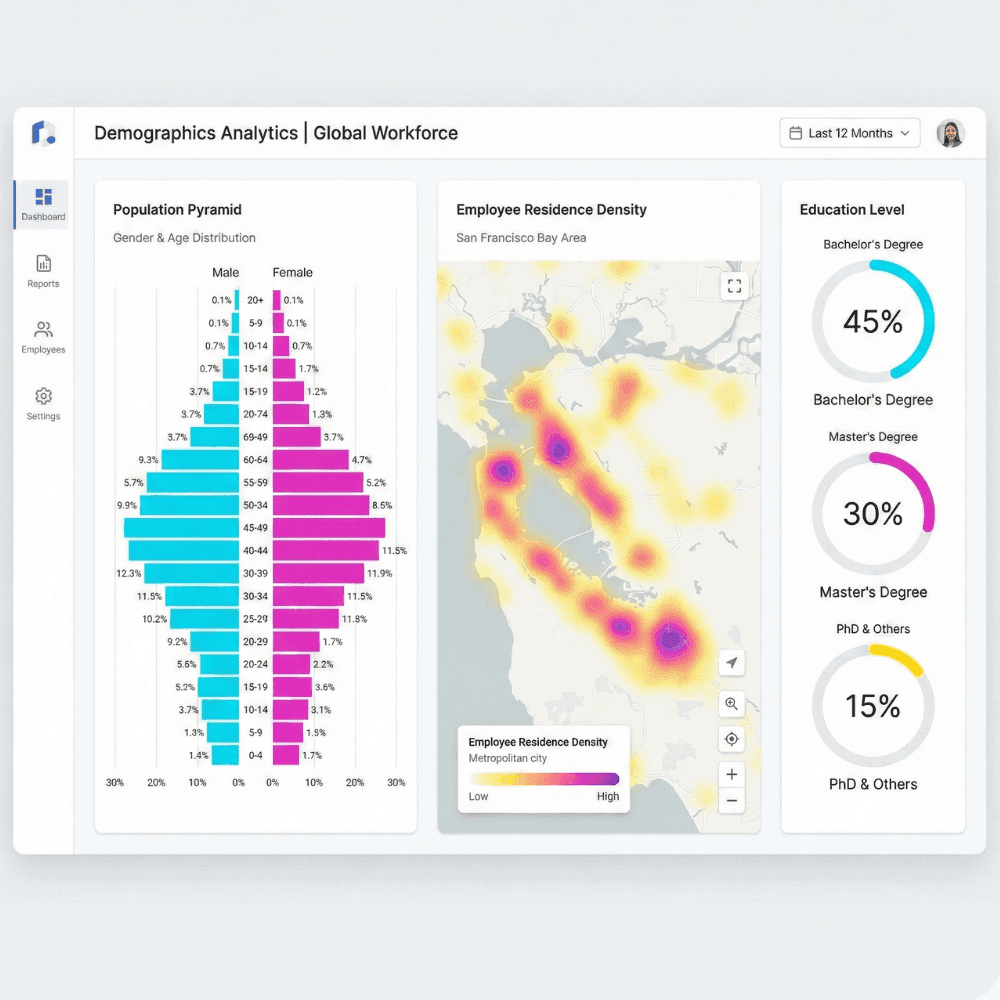1000x1000 pixels.
Task: Click the Male 40-44 bar in pyramid
Action: pos(183,550)
